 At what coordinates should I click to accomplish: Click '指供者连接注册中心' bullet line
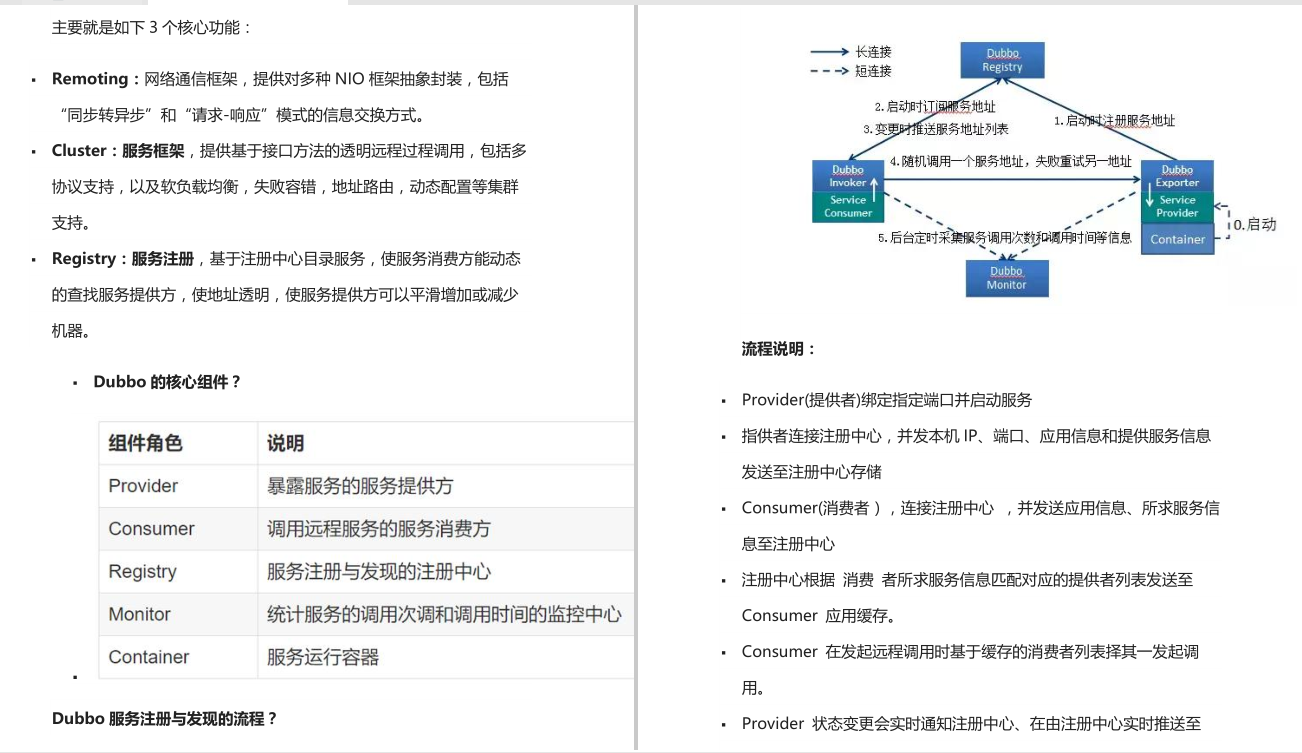pos(976,436)
